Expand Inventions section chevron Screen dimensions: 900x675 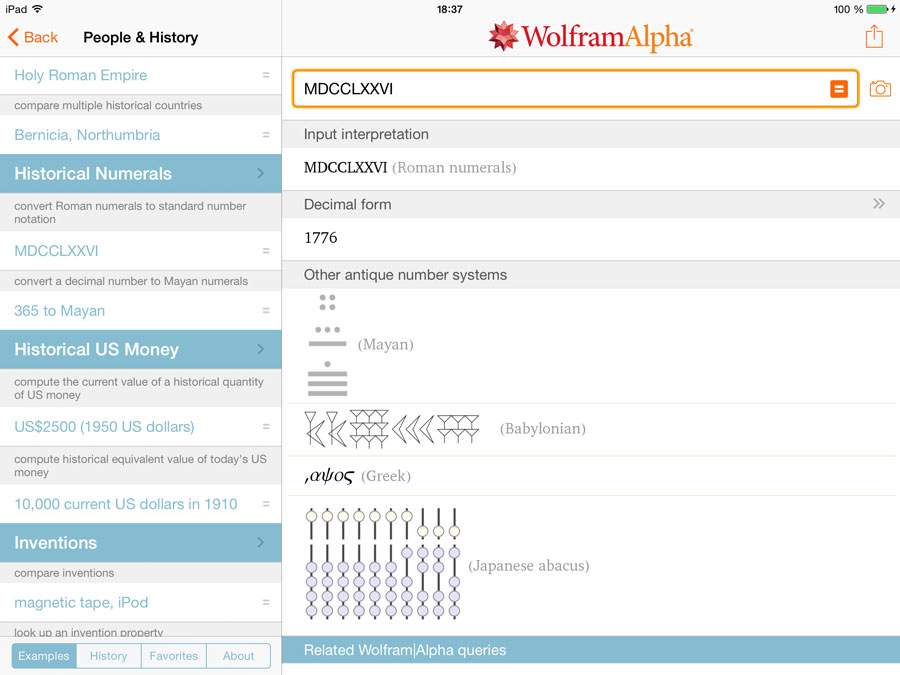pyautogui.click(x=261, y=542)
